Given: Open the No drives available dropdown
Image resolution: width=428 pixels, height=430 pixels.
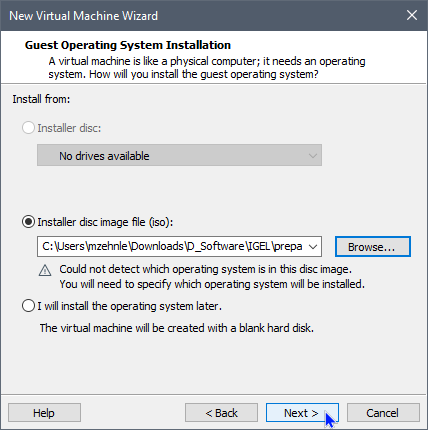Looking at the screenshot, I should 179,155.
